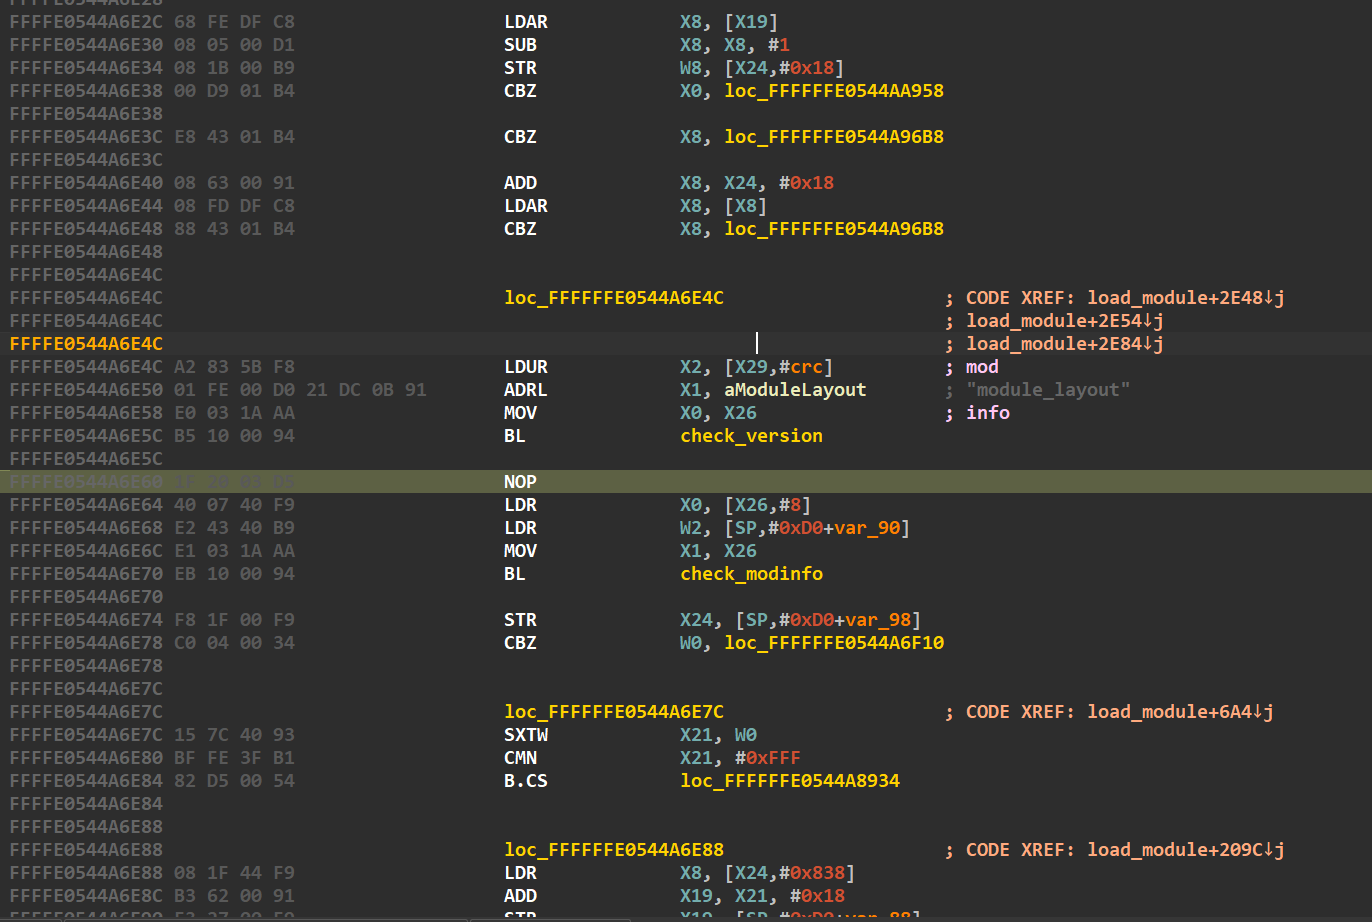Go to the load_module+2E84 xref
1372x922 pixels.
pyautogui.click(x=1064, y=344)
